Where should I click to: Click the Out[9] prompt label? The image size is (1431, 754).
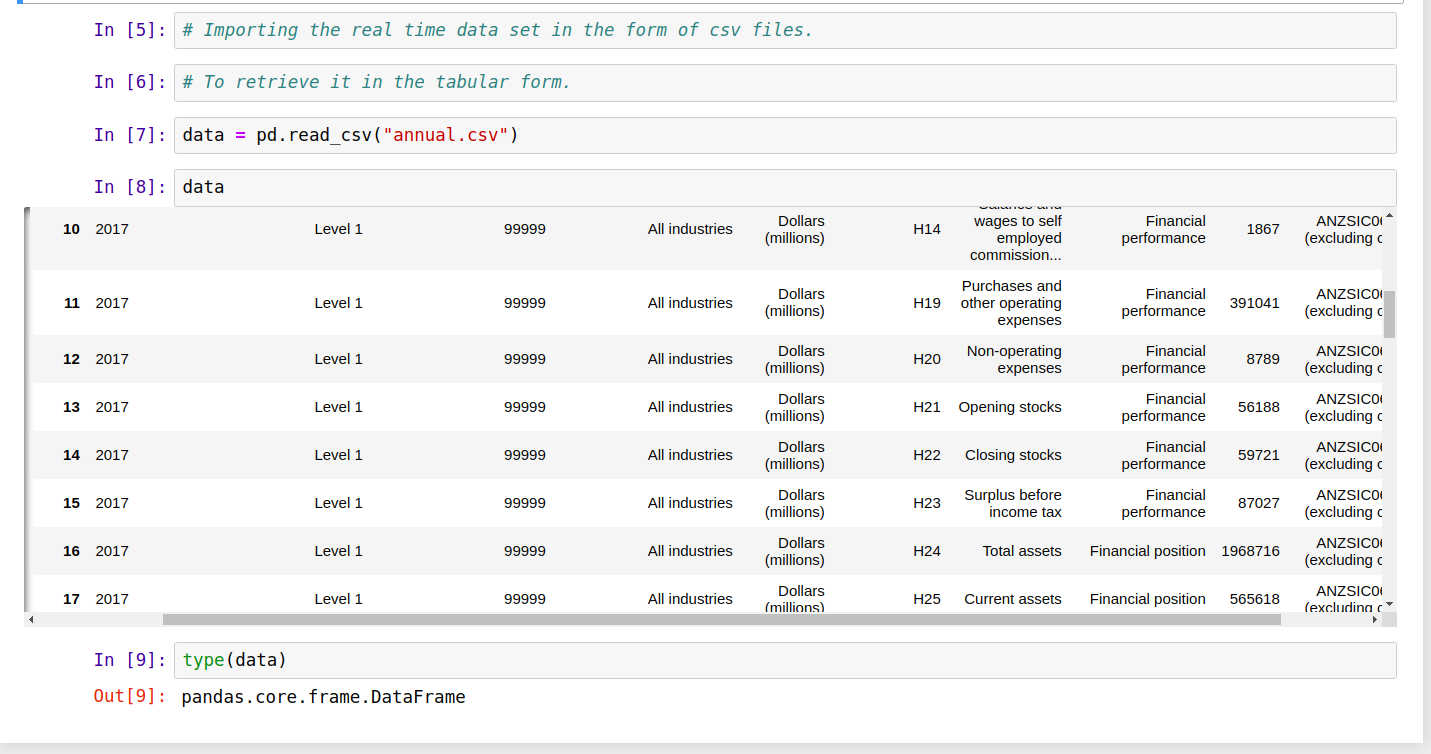pos(128,696)
